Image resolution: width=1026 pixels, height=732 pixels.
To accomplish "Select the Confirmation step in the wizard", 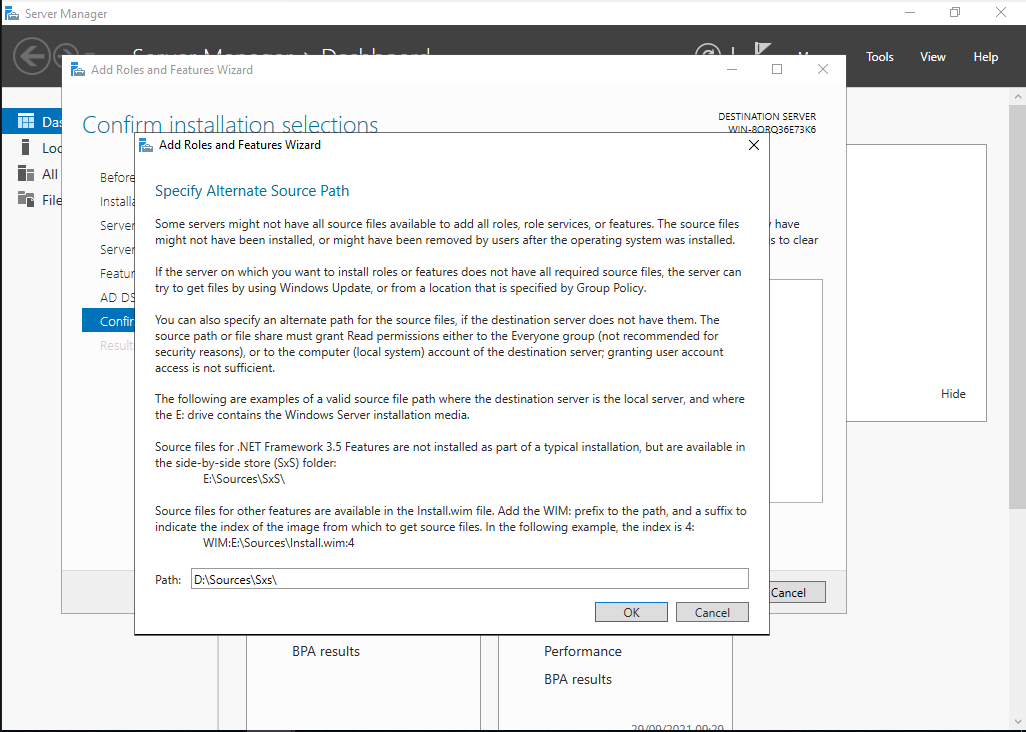I will (109, 321).
